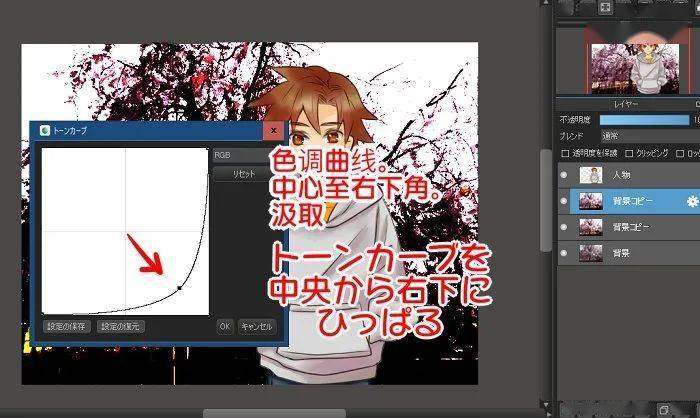The width and height of the screenshot is (700, 418).
Task: Click the navigator preview image
Action: click(x=635, y=68)
